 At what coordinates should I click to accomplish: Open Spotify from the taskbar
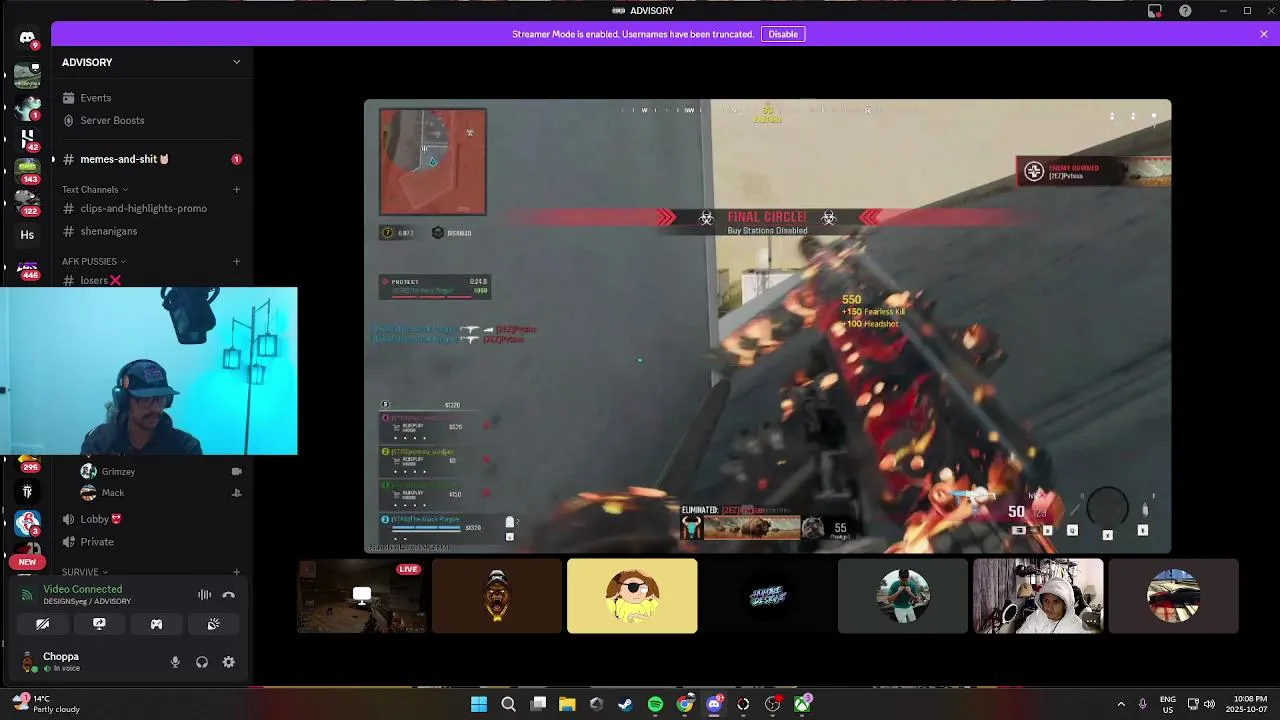click(655, 704)
